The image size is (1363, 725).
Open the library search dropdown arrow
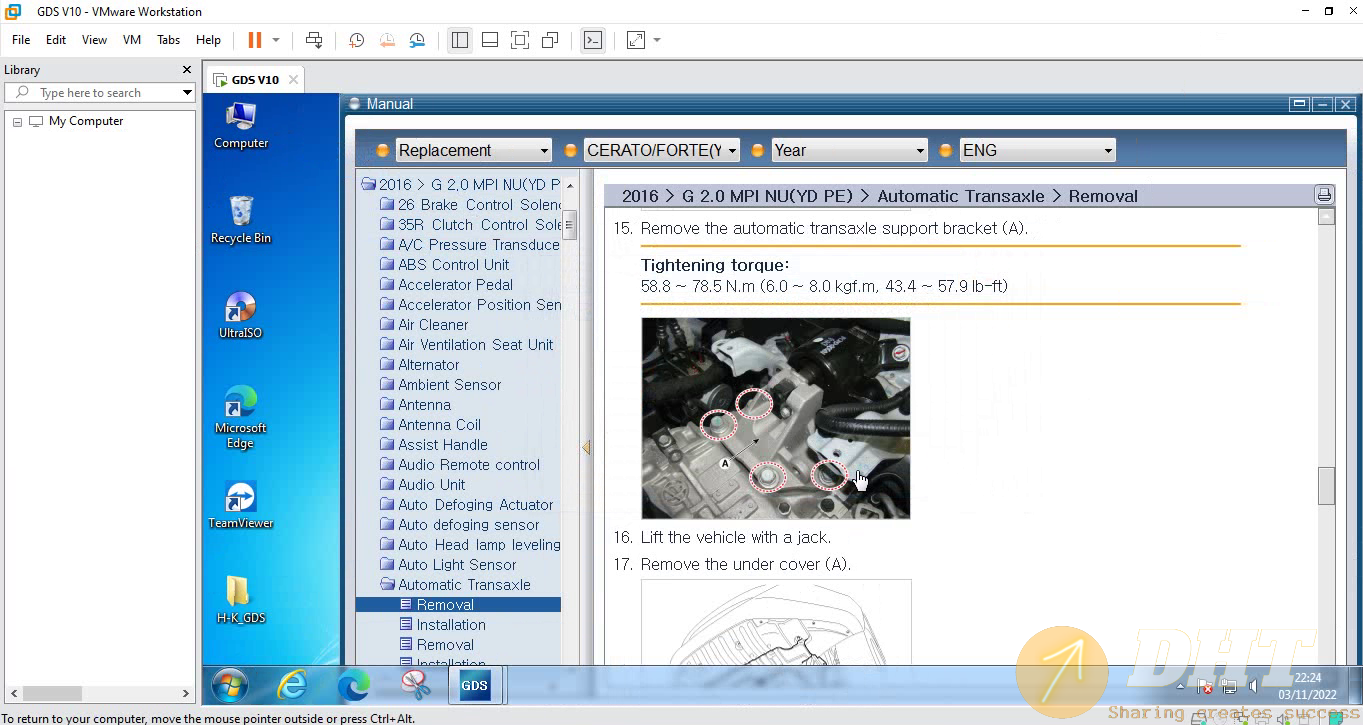(187, 93)
